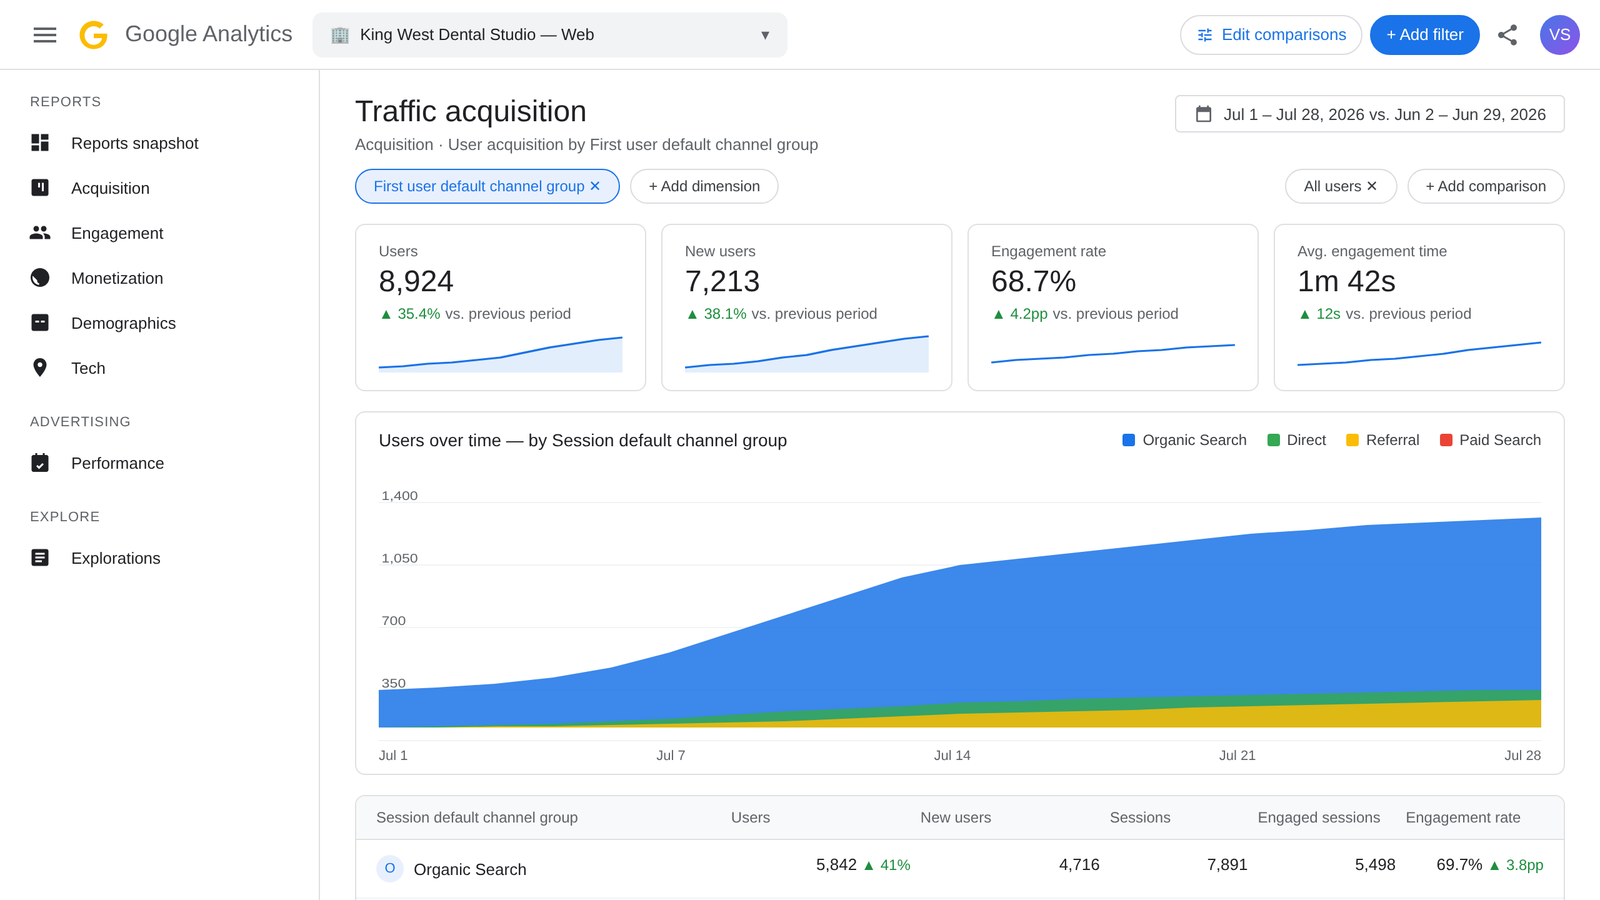Sort table by New users column header
The width and height of the screenshot is (1600, 900).
coord(956,817)
